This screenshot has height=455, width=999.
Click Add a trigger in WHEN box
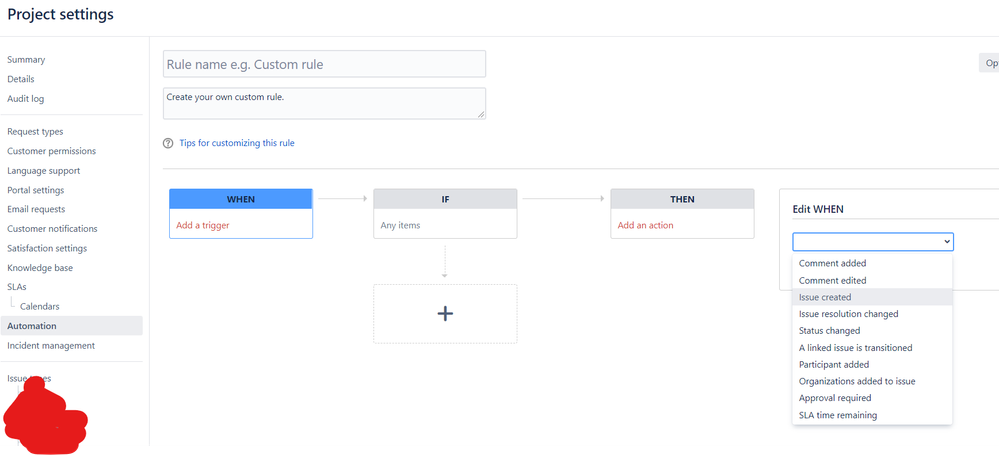tap(203, 225)
